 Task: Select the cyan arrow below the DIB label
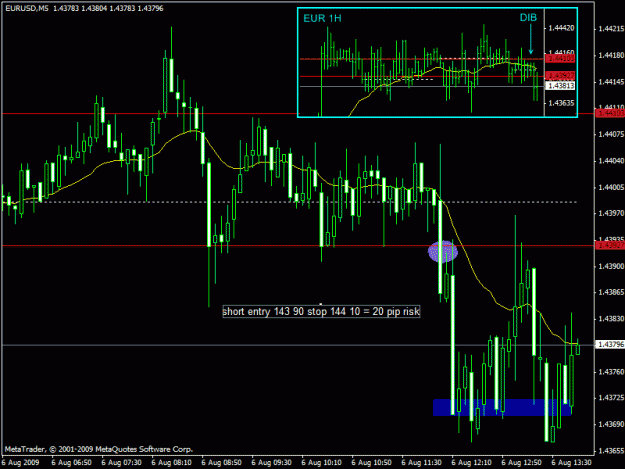[x=531, y=39]
